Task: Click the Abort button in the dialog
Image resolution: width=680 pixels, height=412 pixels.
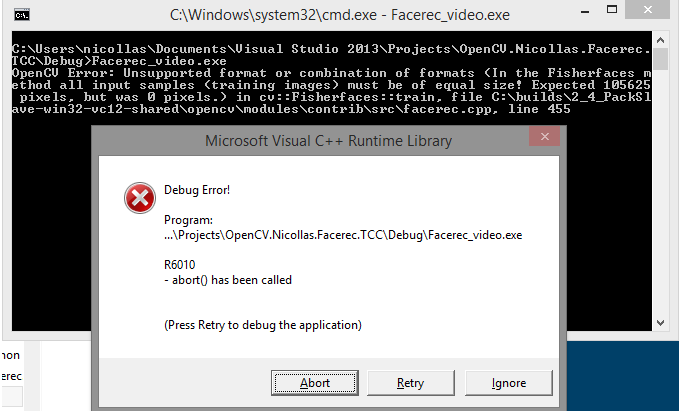Action: click(x=314, y=383)
